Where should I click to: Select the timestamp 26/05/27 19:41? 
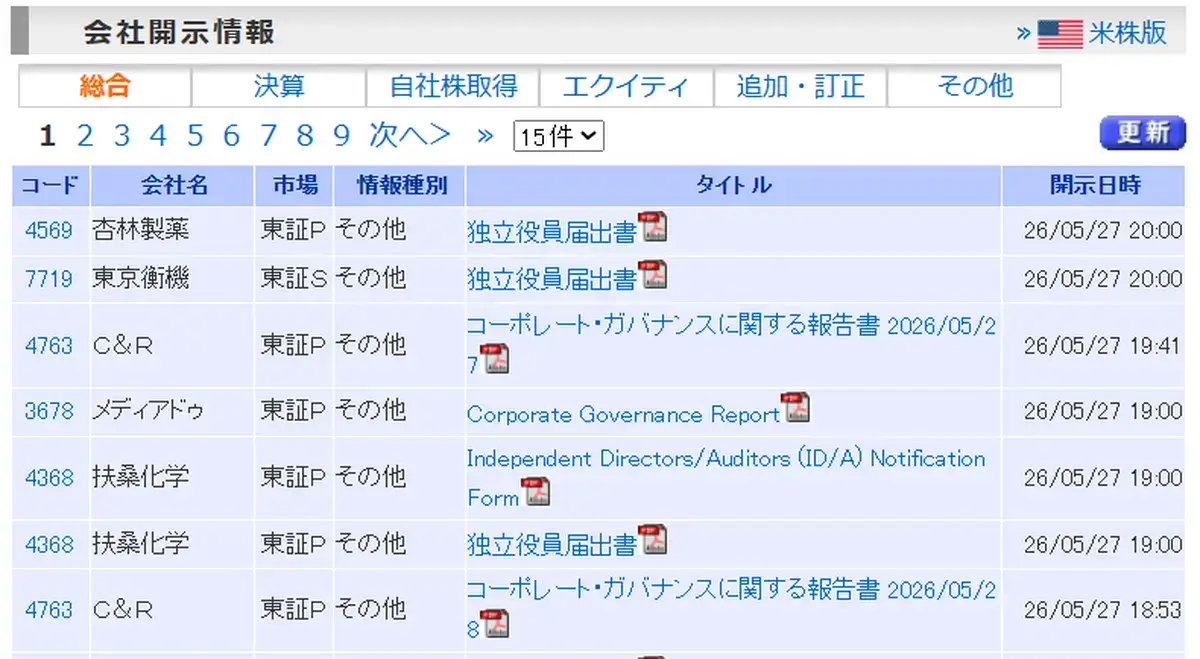(1102, 345)
